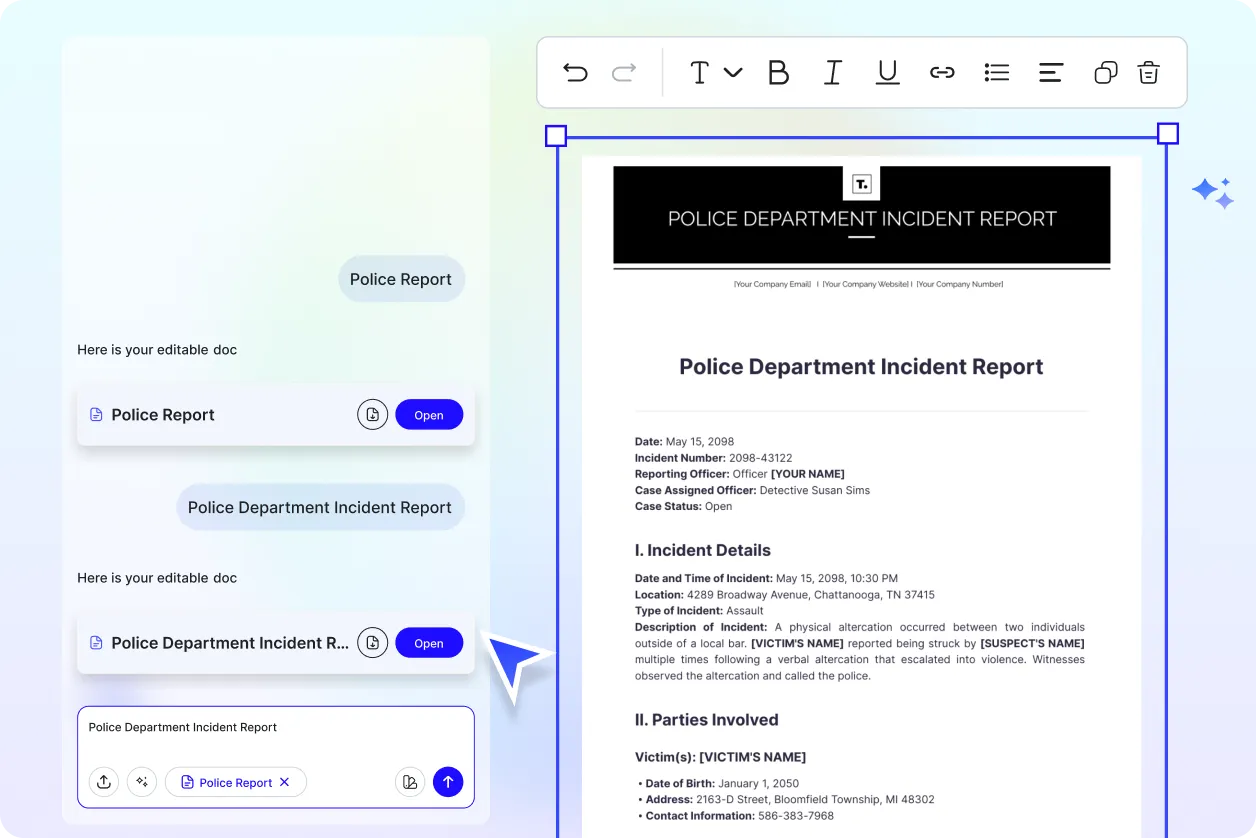
Task: Click the top-right selection frame handle
Action: [1167, 134]
